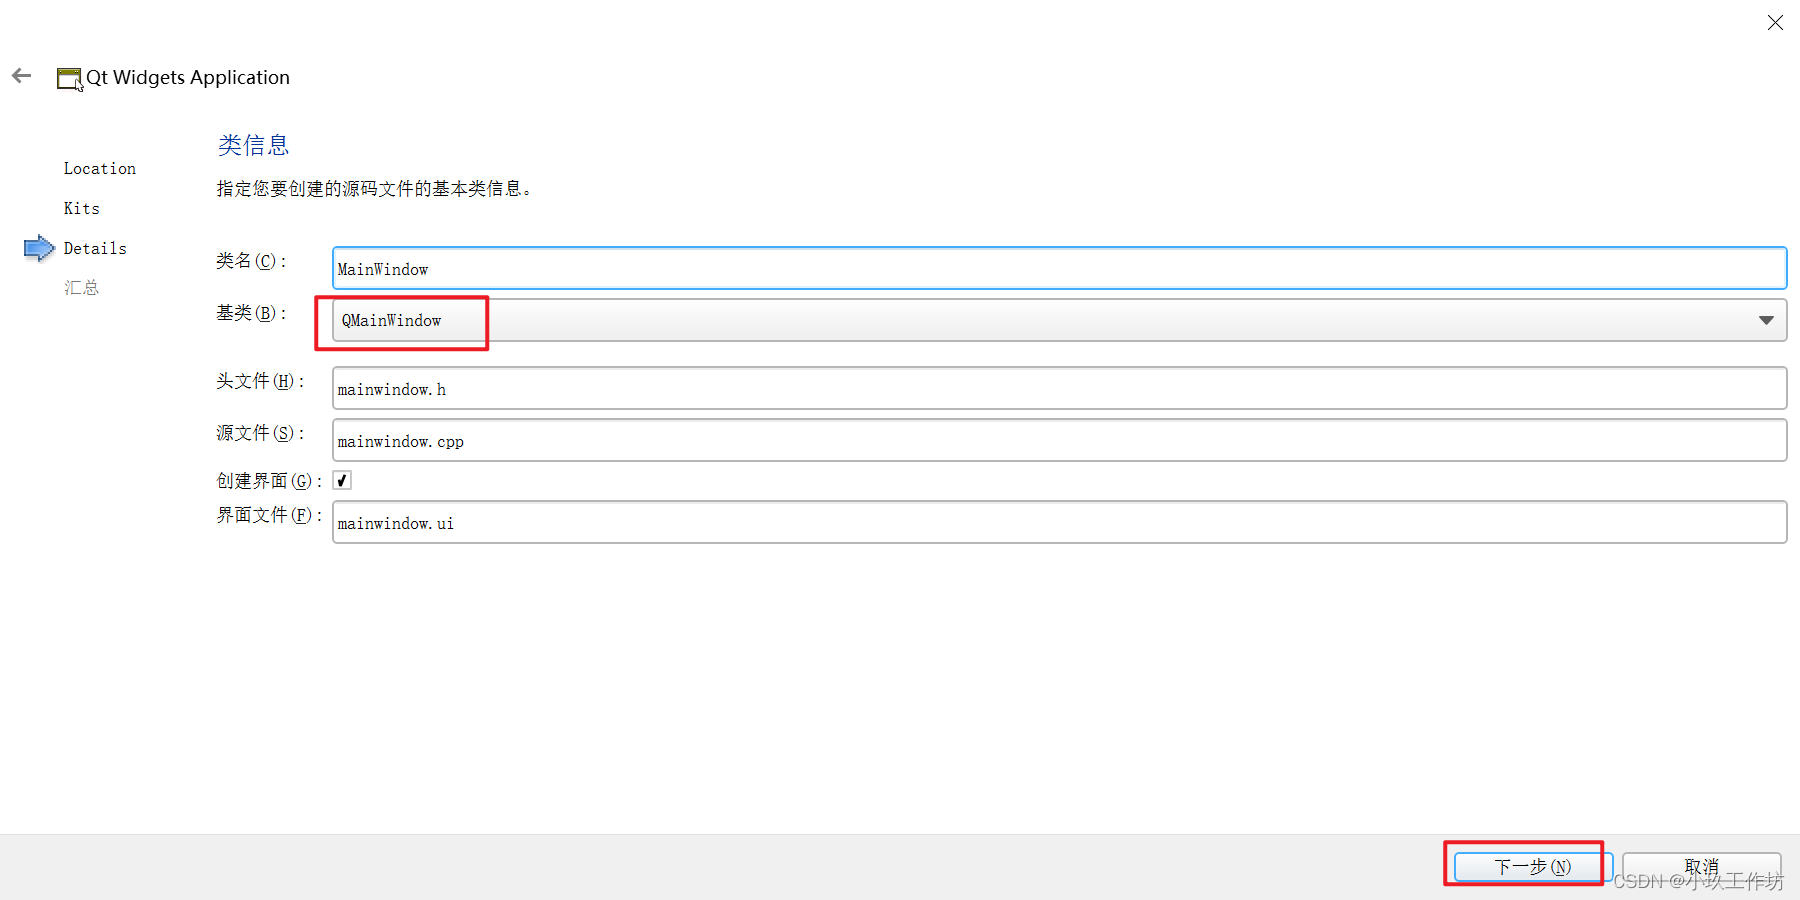This screenshot has width=1800, height=900.
Task: Click the 源文件 field mainwindow.cpp
Action: coord(1059,440)
